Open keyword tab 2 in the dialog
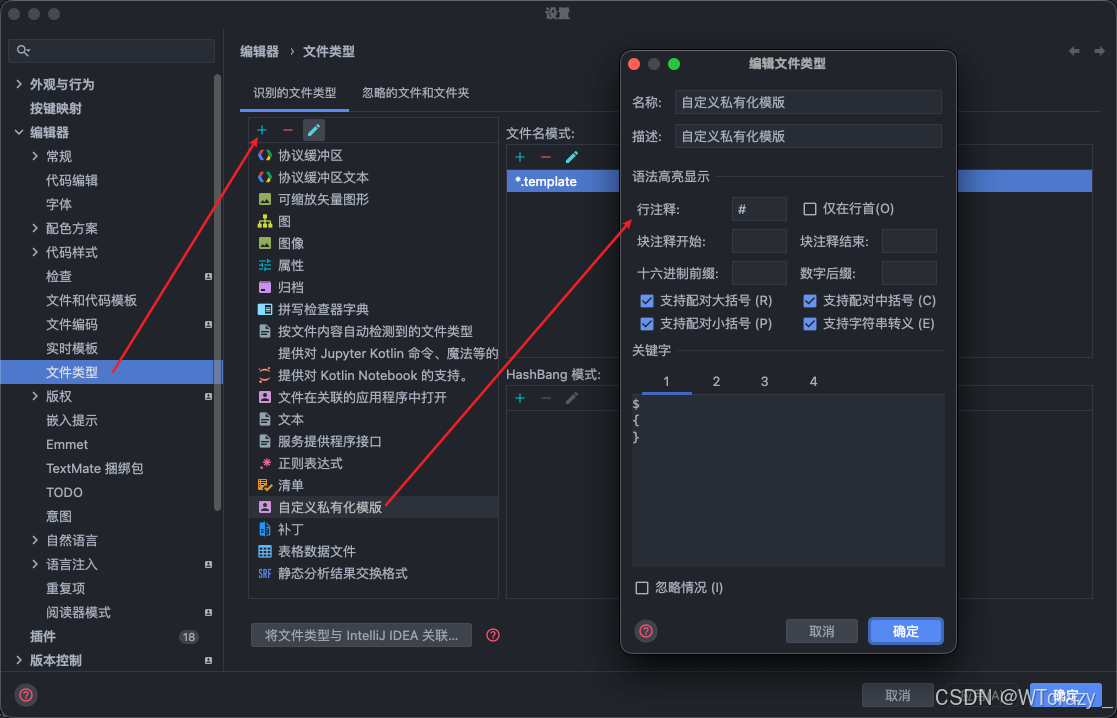The width and height of the screenshot is (1117, 718). [x=716, y=380]
